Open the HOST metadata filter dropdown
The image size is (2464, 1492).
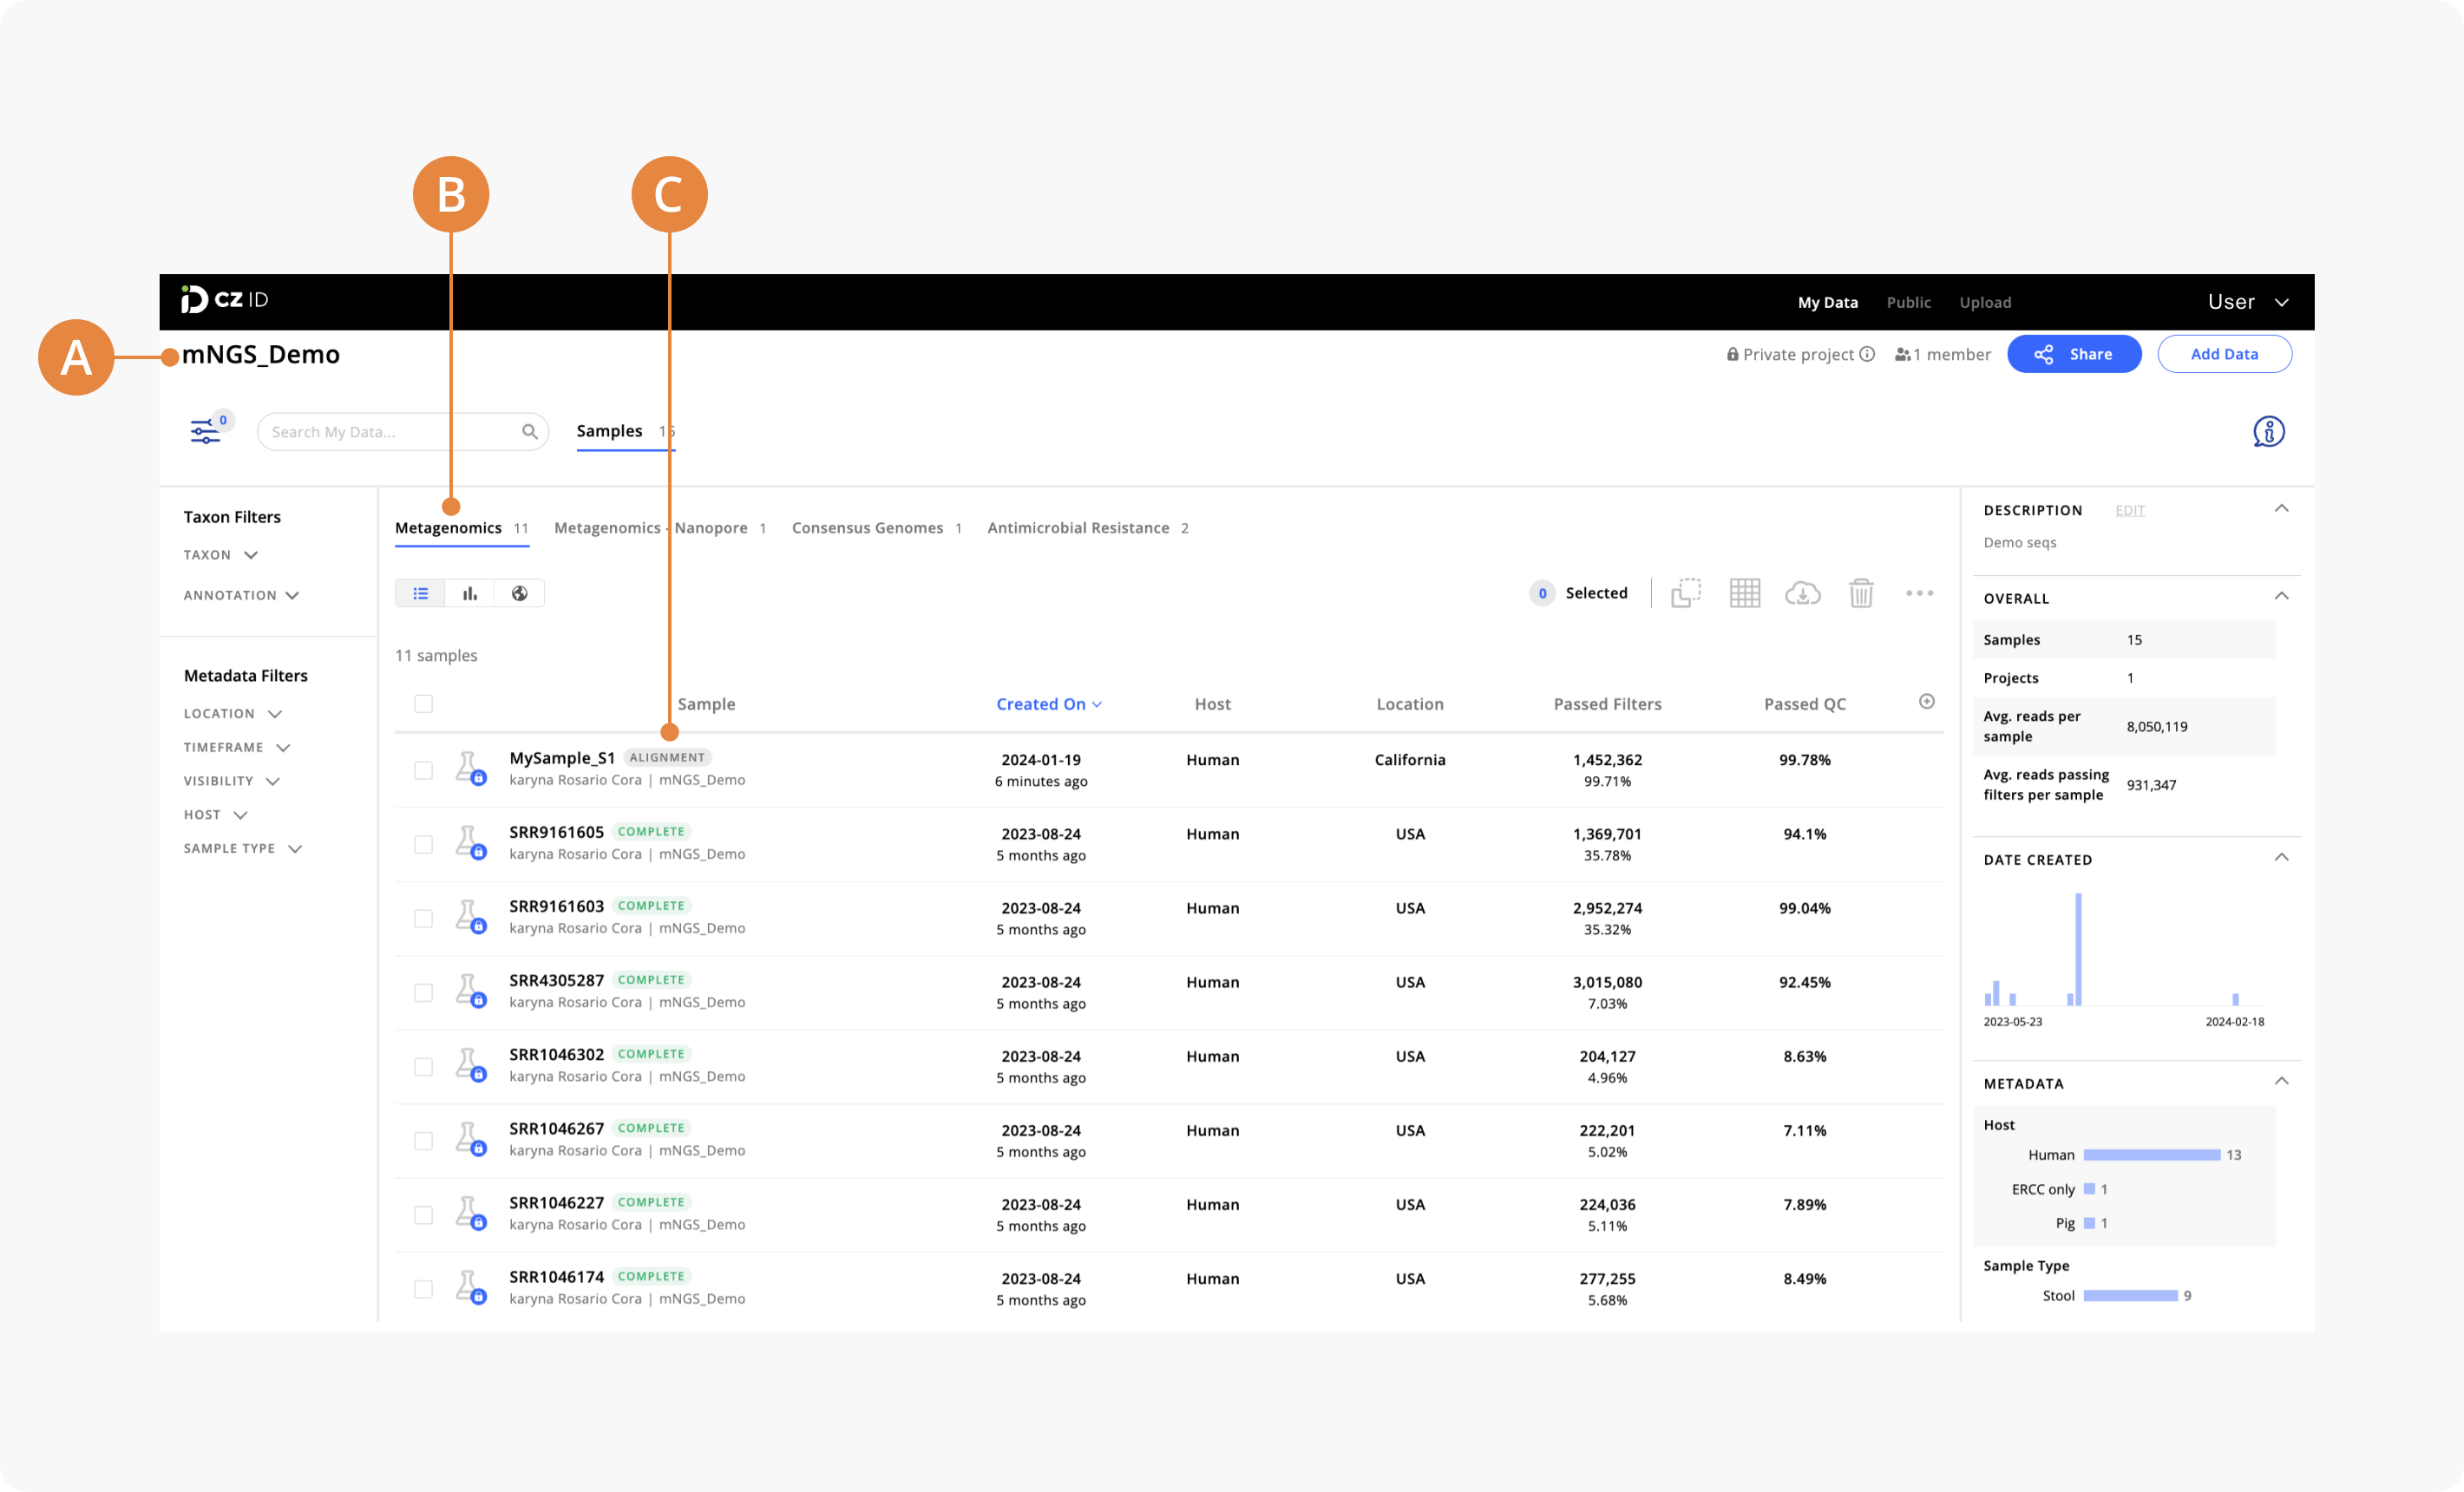coord(214,814)
